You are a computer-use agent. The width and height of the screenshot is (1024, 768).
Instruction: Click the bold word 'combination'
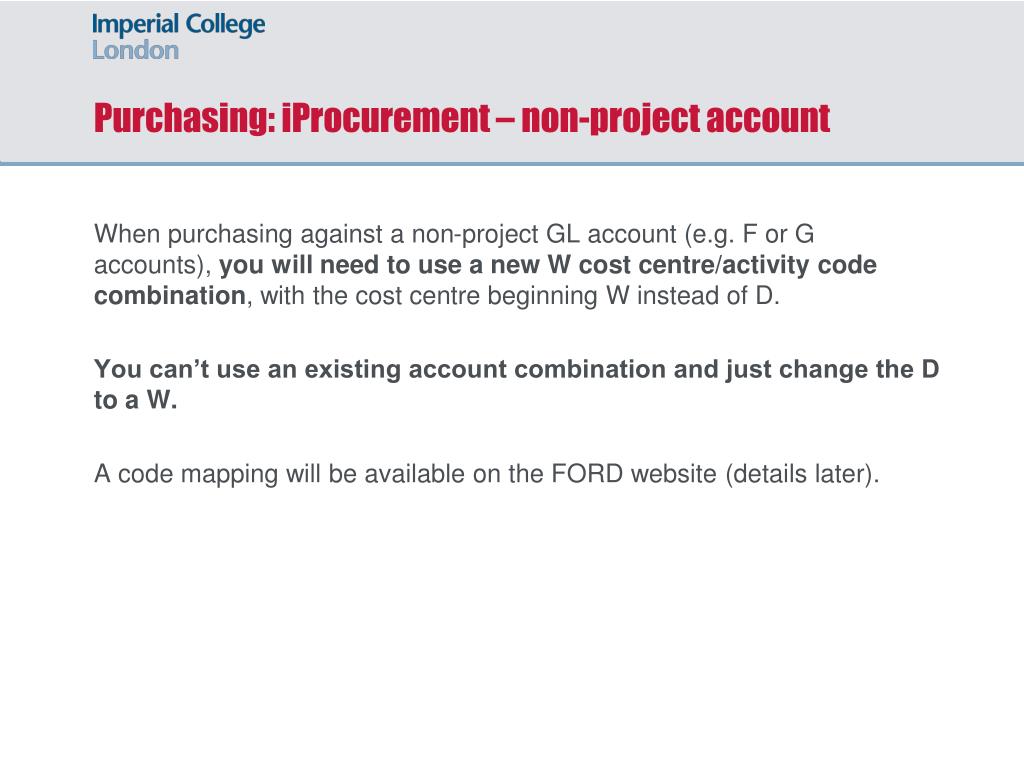tap(170, 296)
